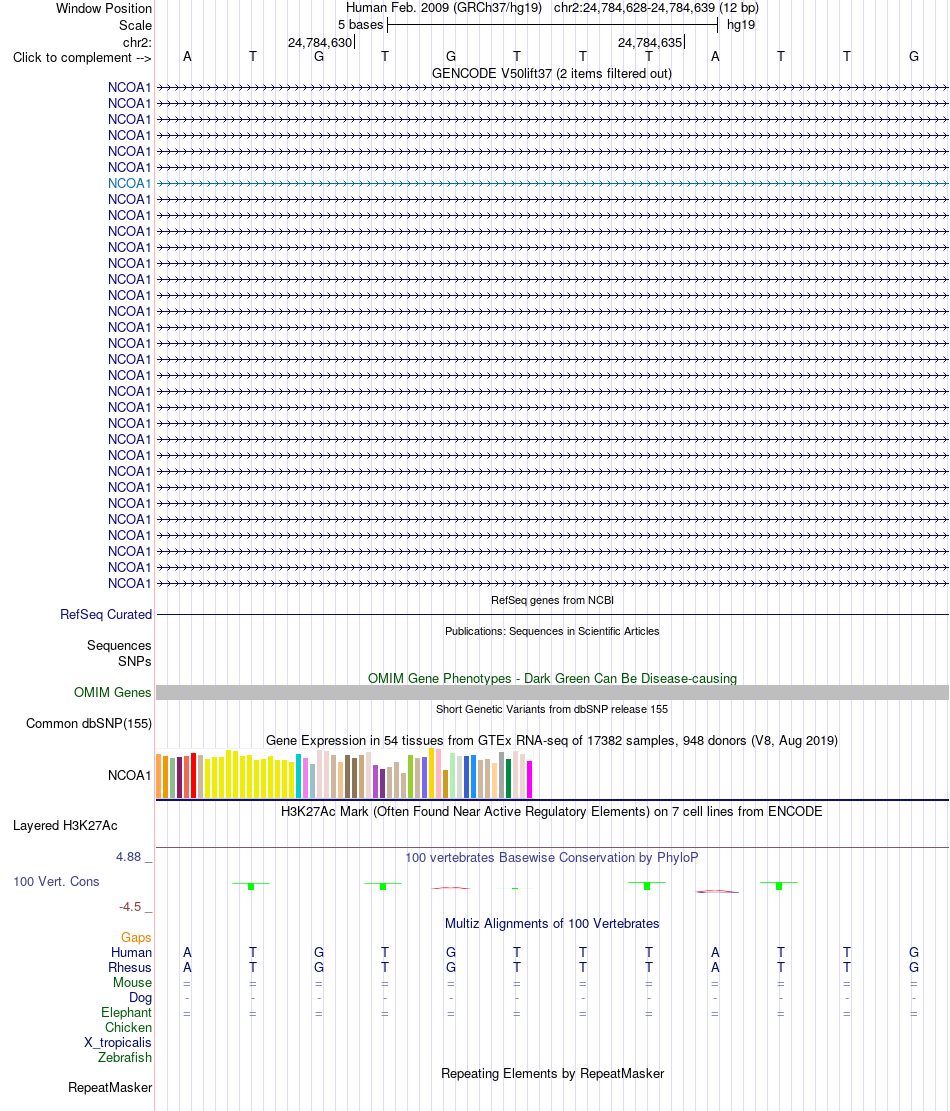
Task: Click the Human alignment row label
Action: pyautogui.click(x=131, y=952)
